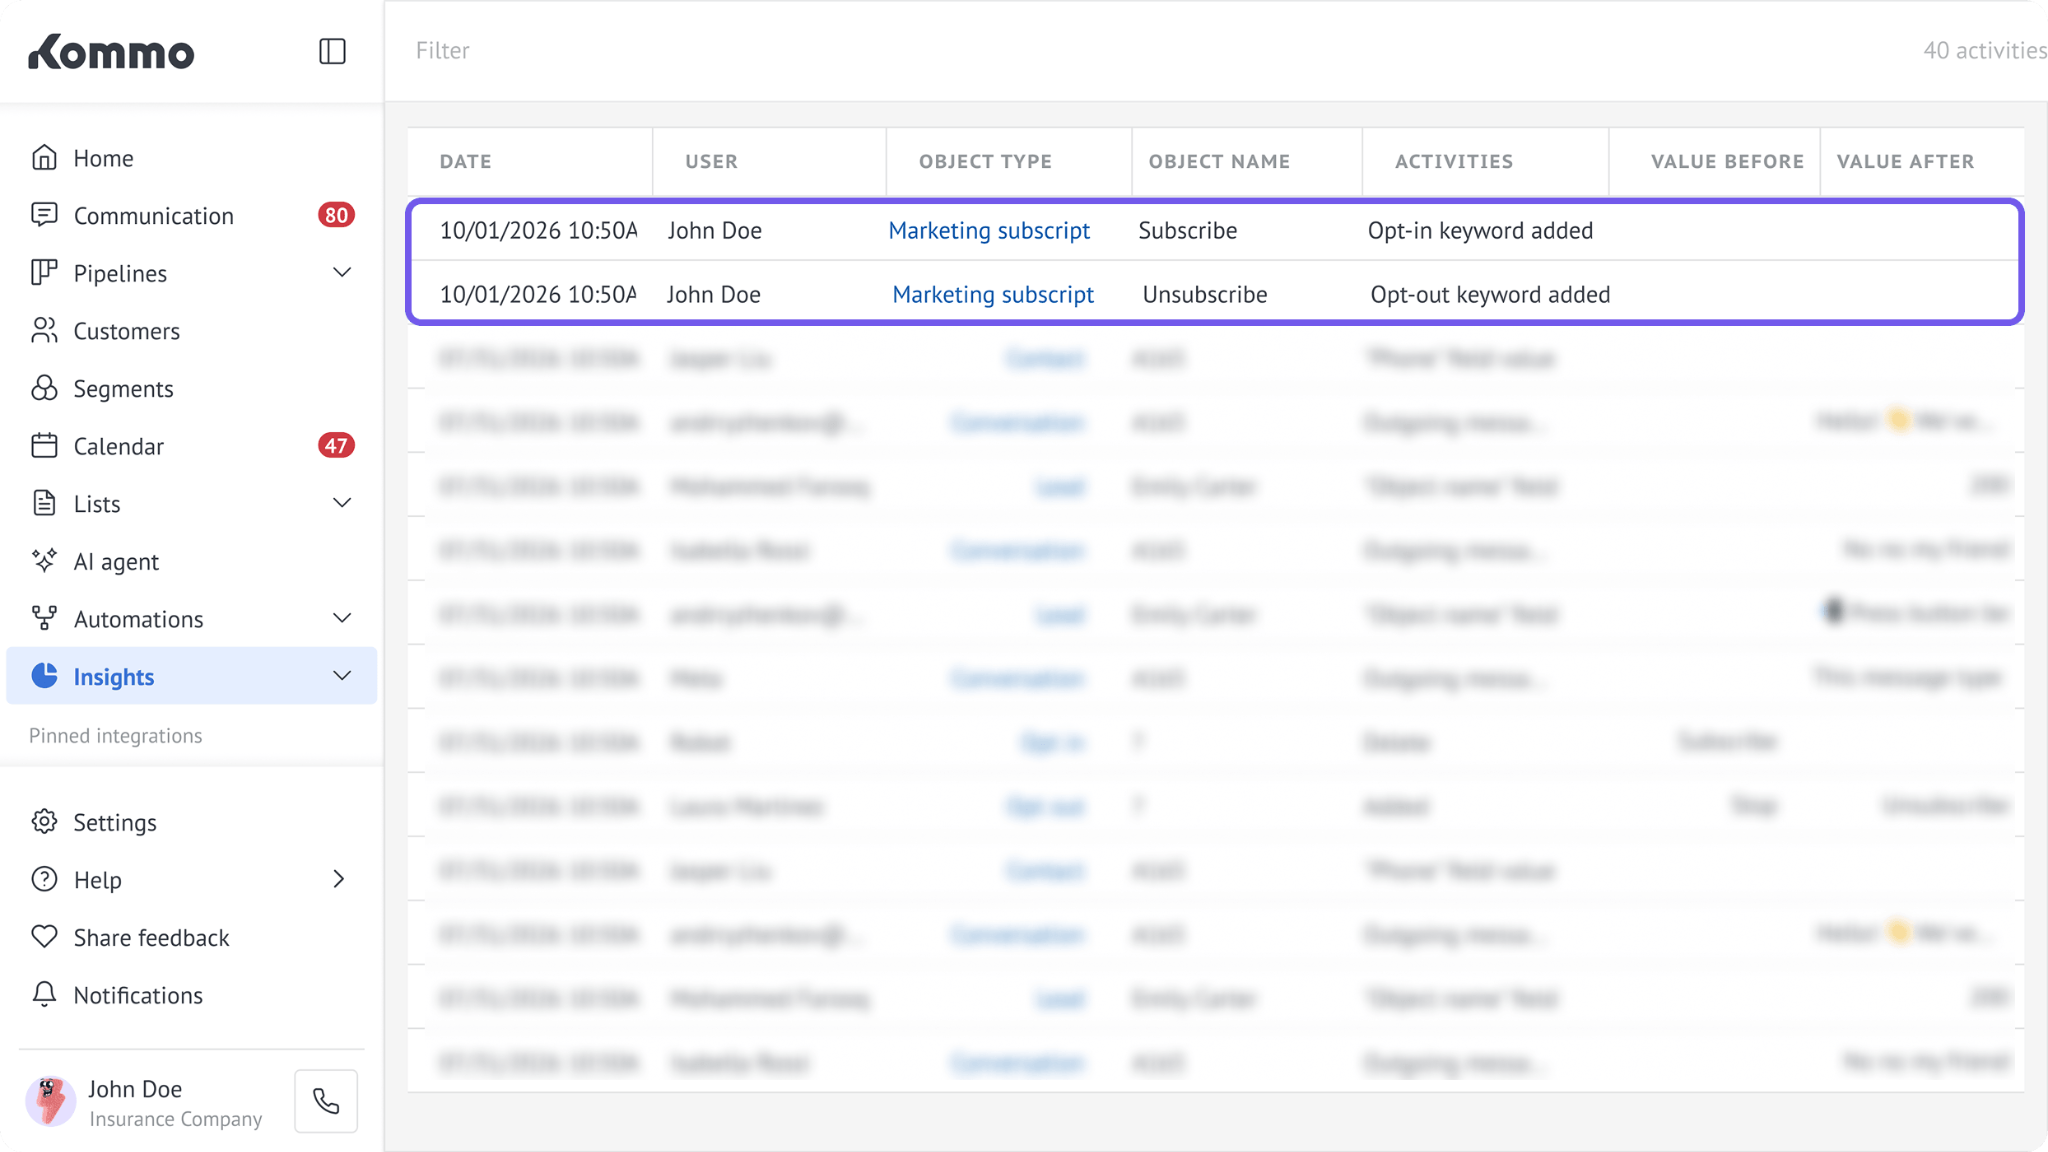The image size is (2048, 1152).
Task: Open AI agent sparkle icon
Action: tap(44, 561)
